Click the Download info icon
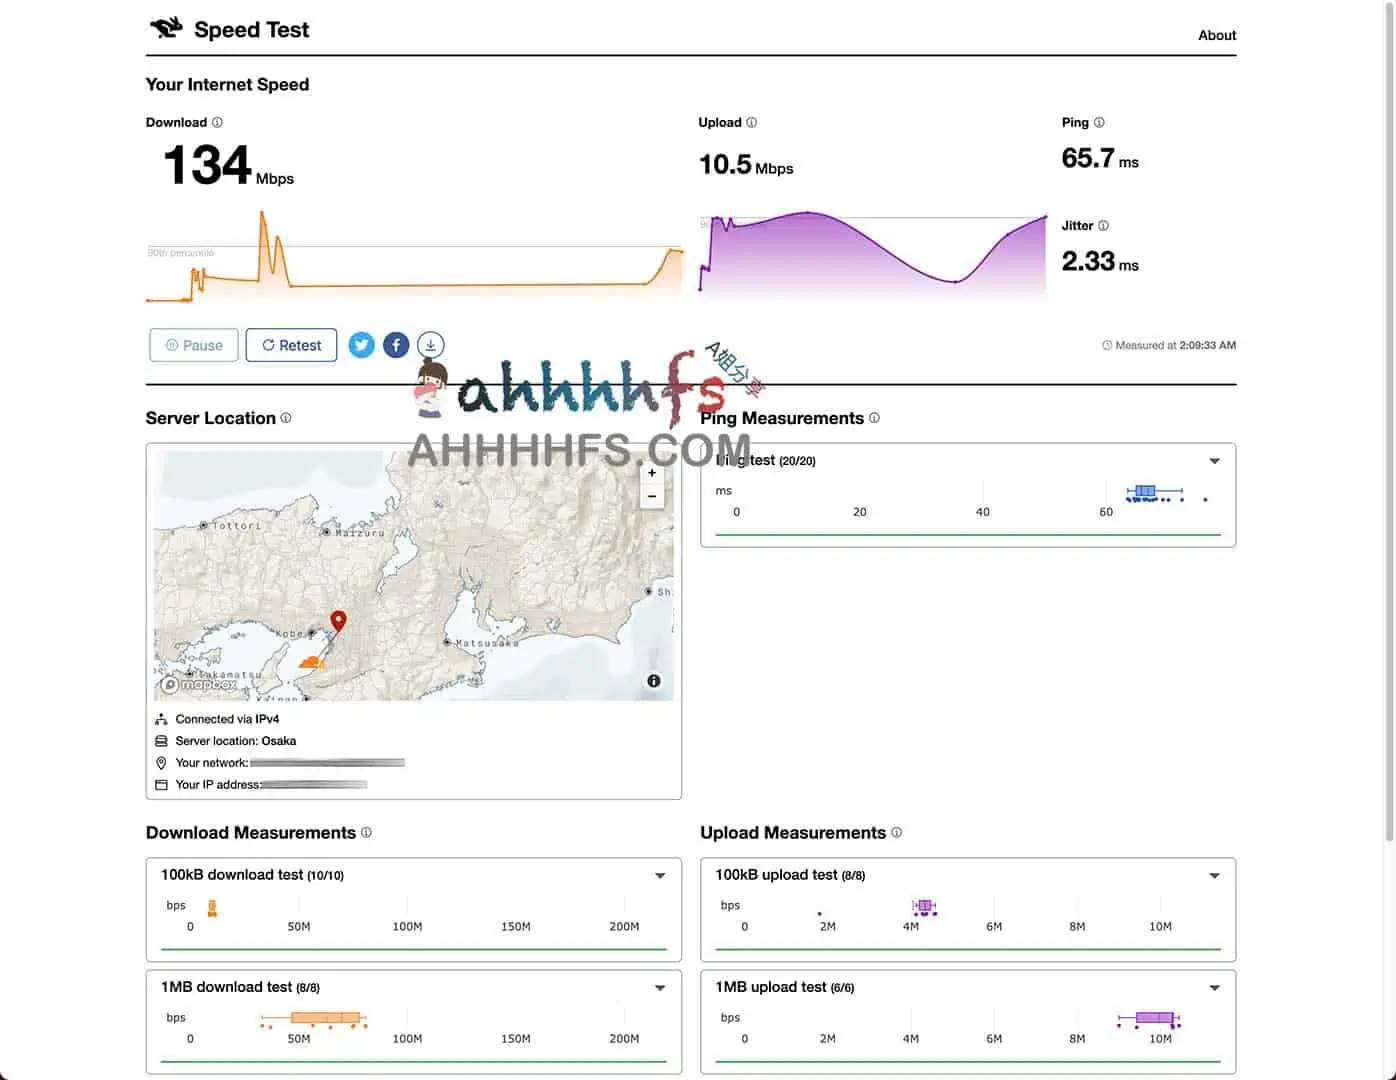The image size is (1396, 1080). click(x=217, y=122)
